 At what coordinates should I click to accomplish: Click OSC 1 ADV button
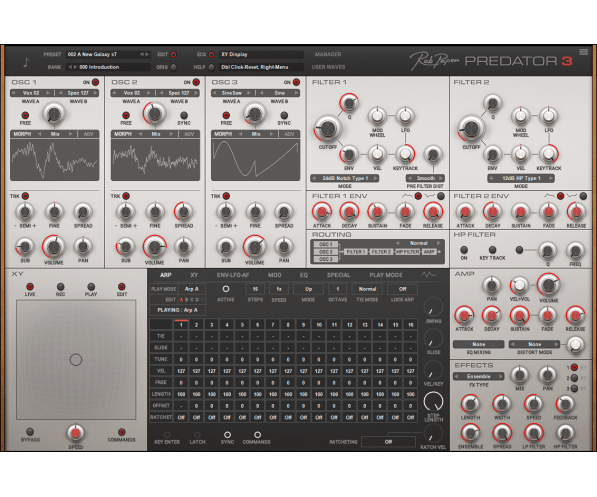88,134
